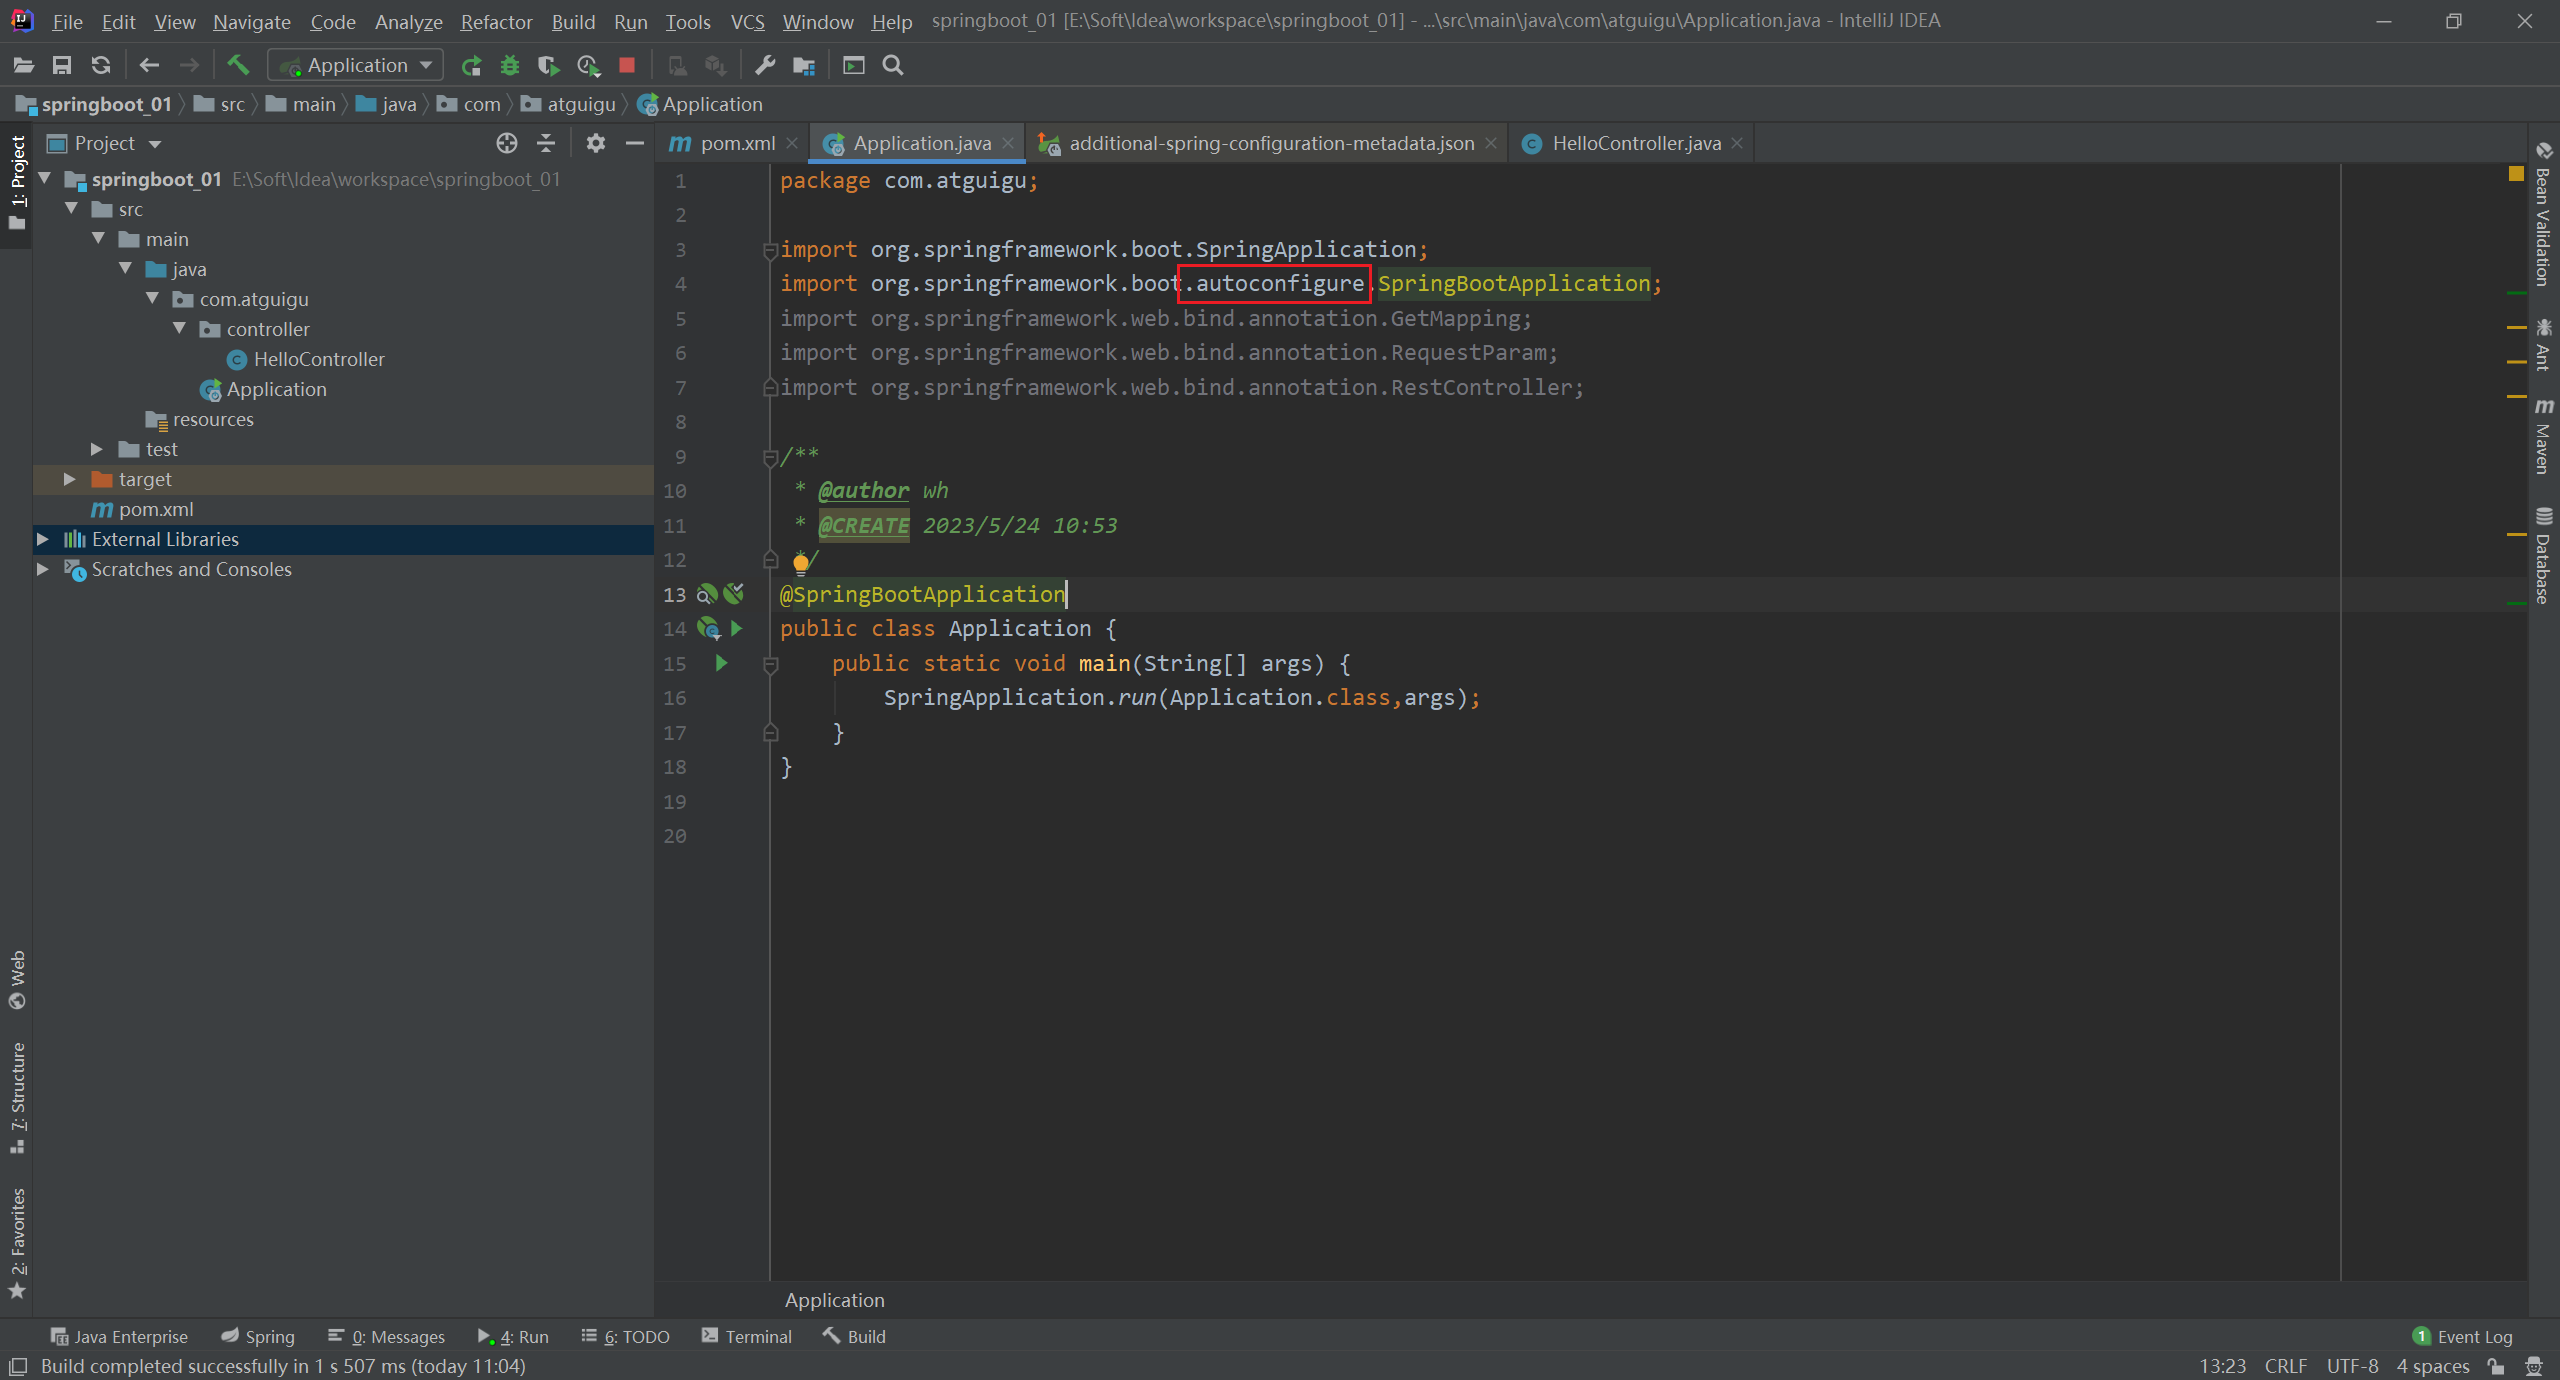Click run gutter arrow on line 14
The height and width of the screenshot is (1380, 2560).
(737, 628)
